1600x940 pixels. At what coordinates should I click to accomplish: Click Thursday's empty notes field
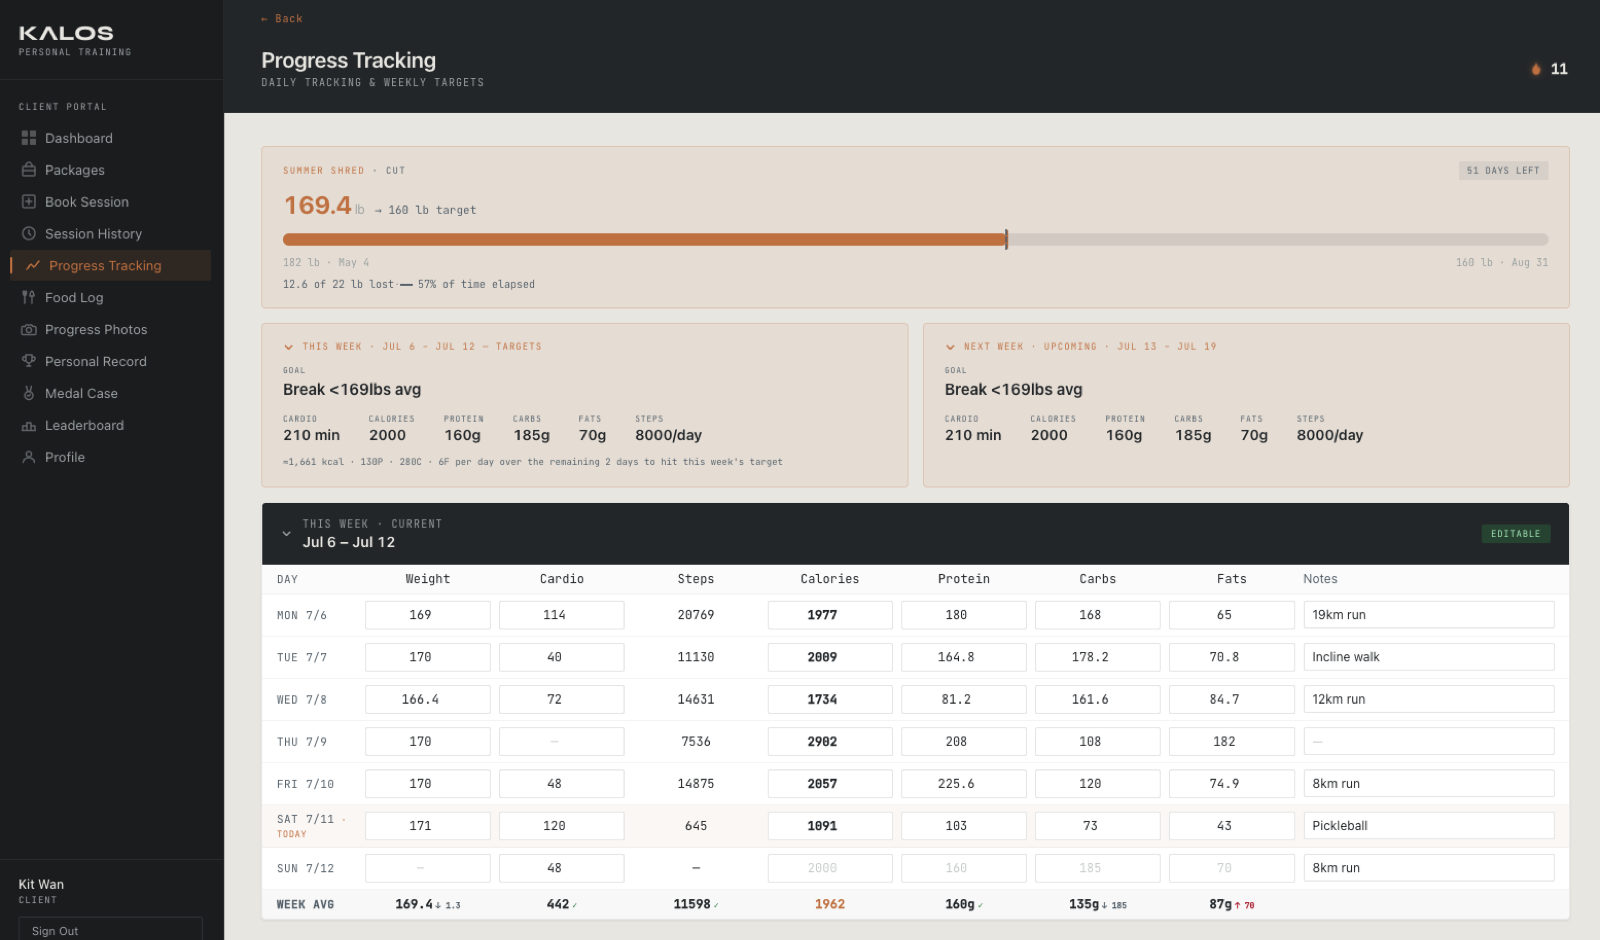pos(1429,742)
